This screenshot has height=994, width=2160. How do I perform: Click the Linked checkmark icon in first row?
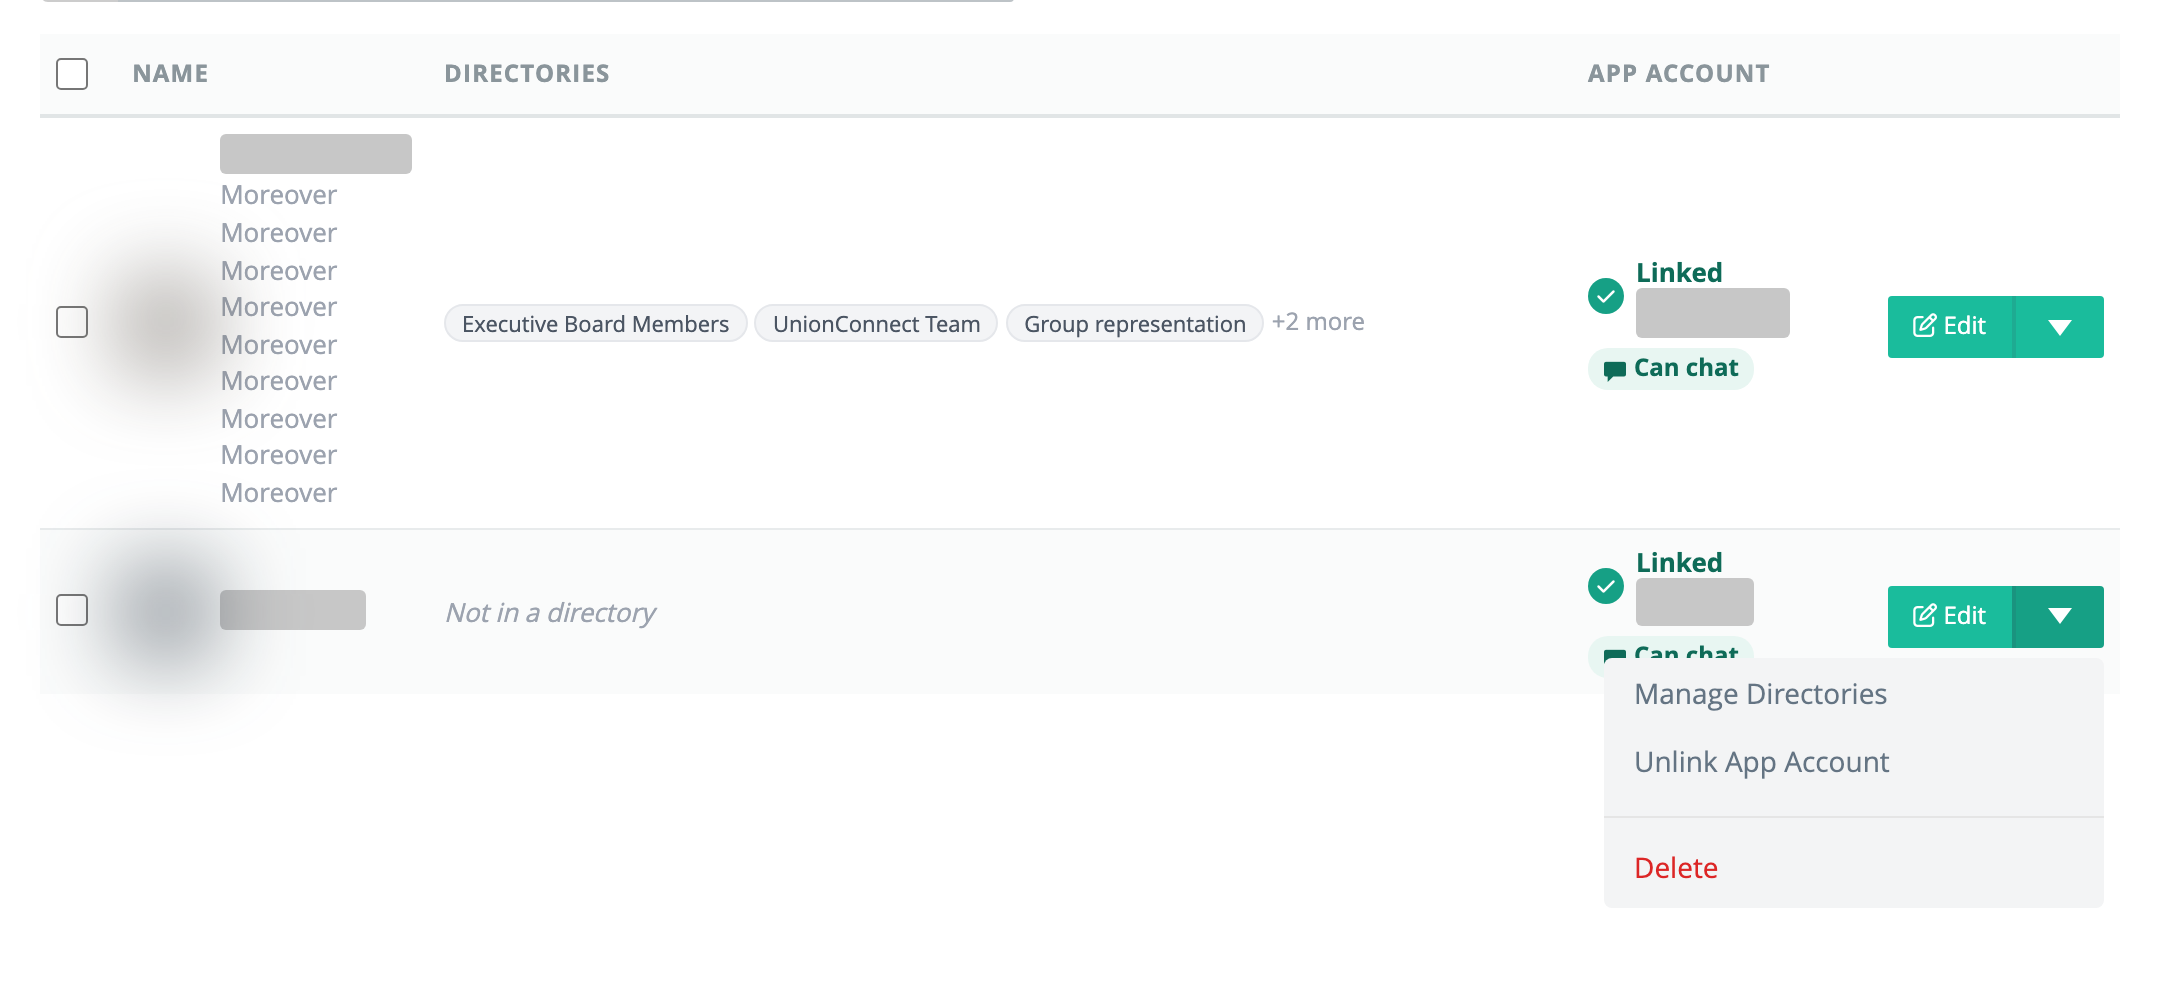[x=1606, y=296]
